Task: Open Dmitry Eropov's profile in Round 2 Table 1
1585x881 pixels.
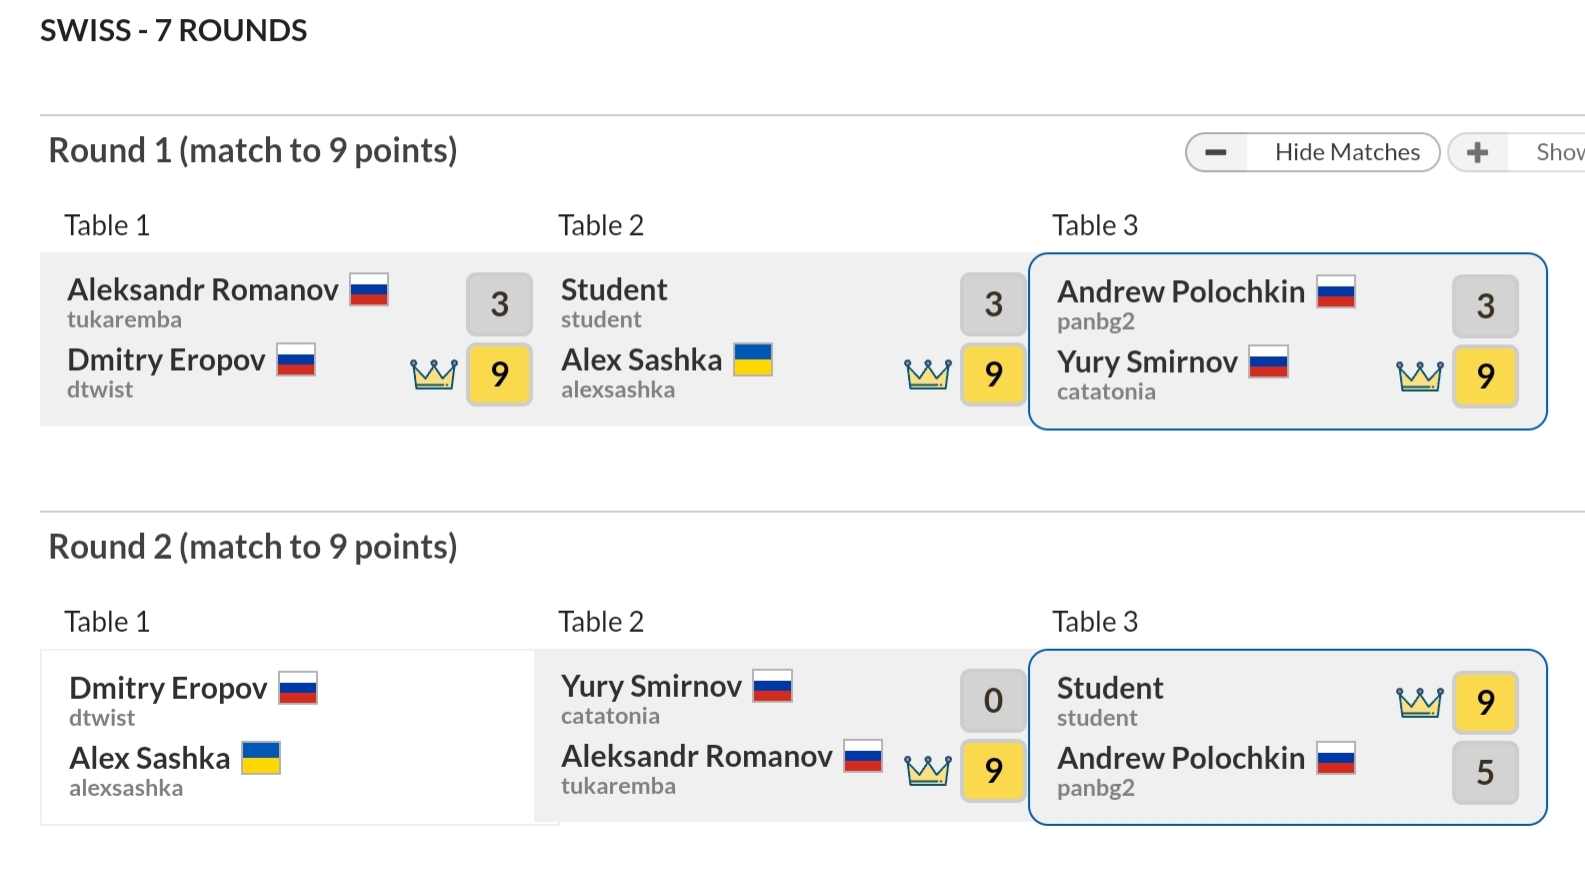Action: [168, 688]
